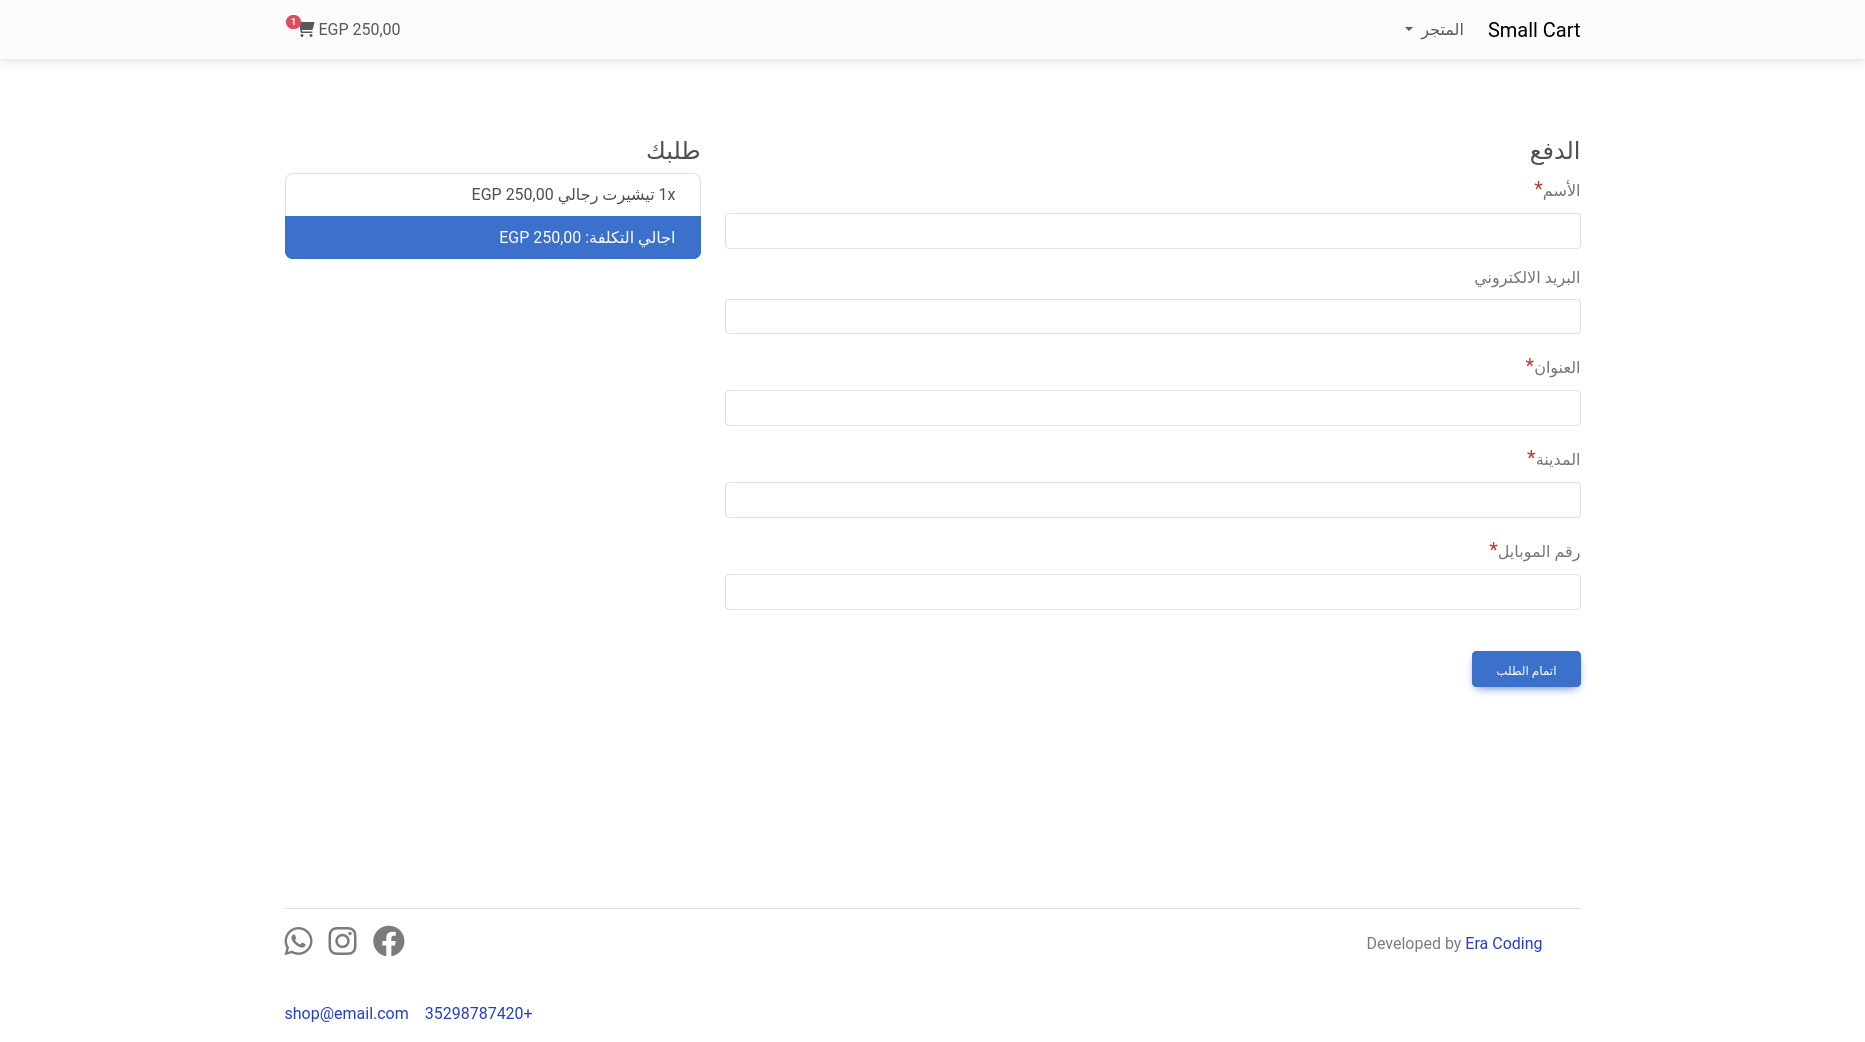Click into the المدينة city input field
The height and width of the screenshot is (1042, 1865).
[x=1152, y=500]
